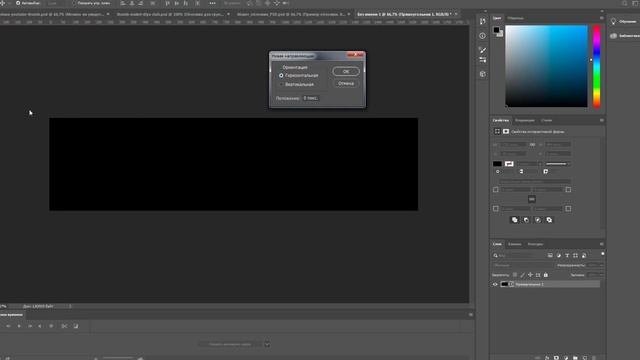
Task: Open the dropdown arrow next to the create timeline button
Action: [x=267, y=344]
